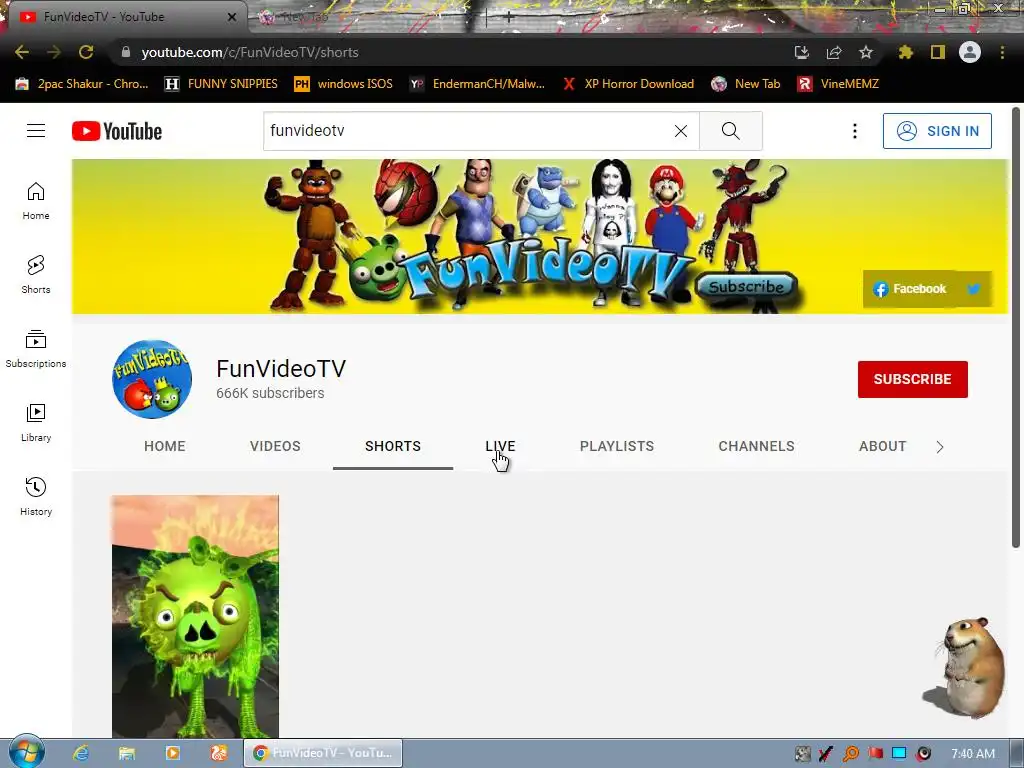Viewport: 1024px width, 768px height.
Task: Clear the search box with the X
Action: click(x=680, y=131)
